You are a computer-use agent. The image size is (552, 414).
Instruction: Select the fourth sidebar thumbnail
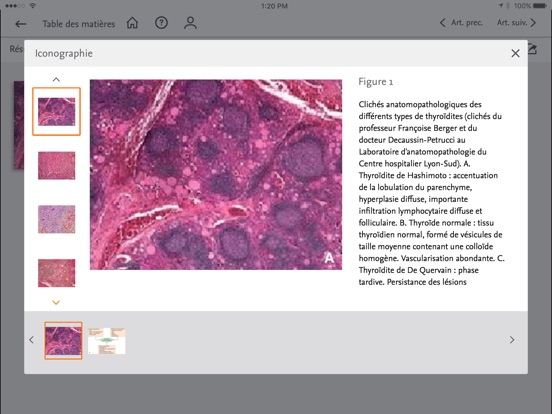[56, 273]
